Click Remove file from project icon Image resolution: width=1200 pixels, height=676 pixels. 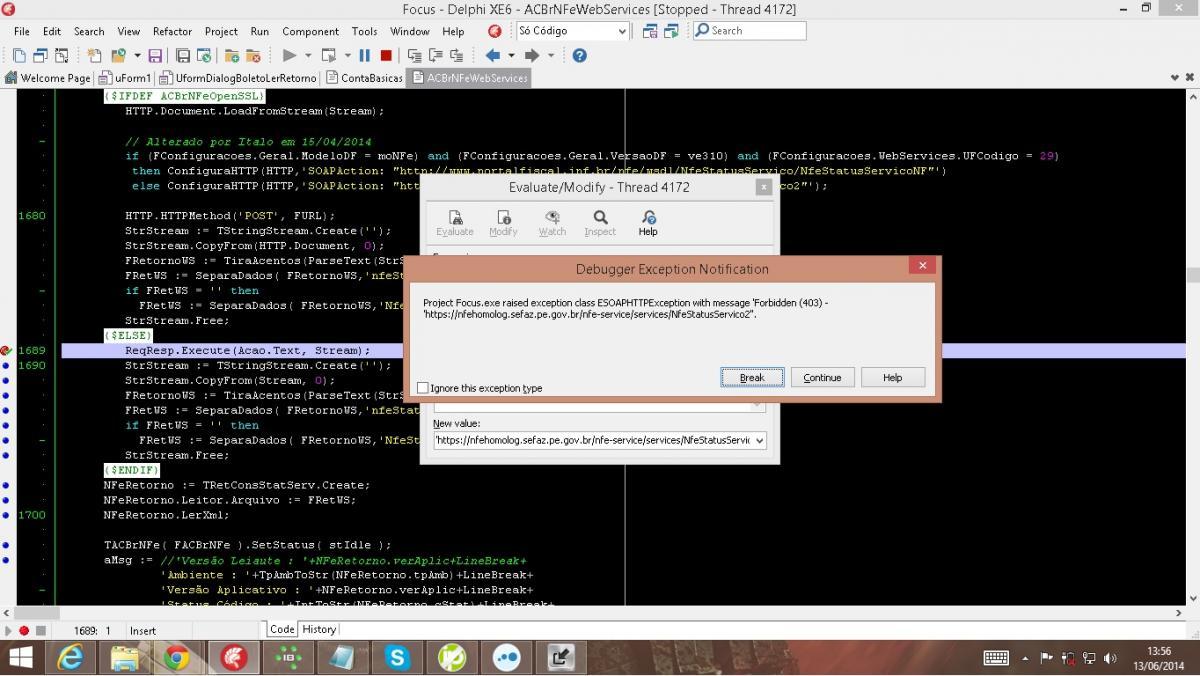click(x=253, y=56)
